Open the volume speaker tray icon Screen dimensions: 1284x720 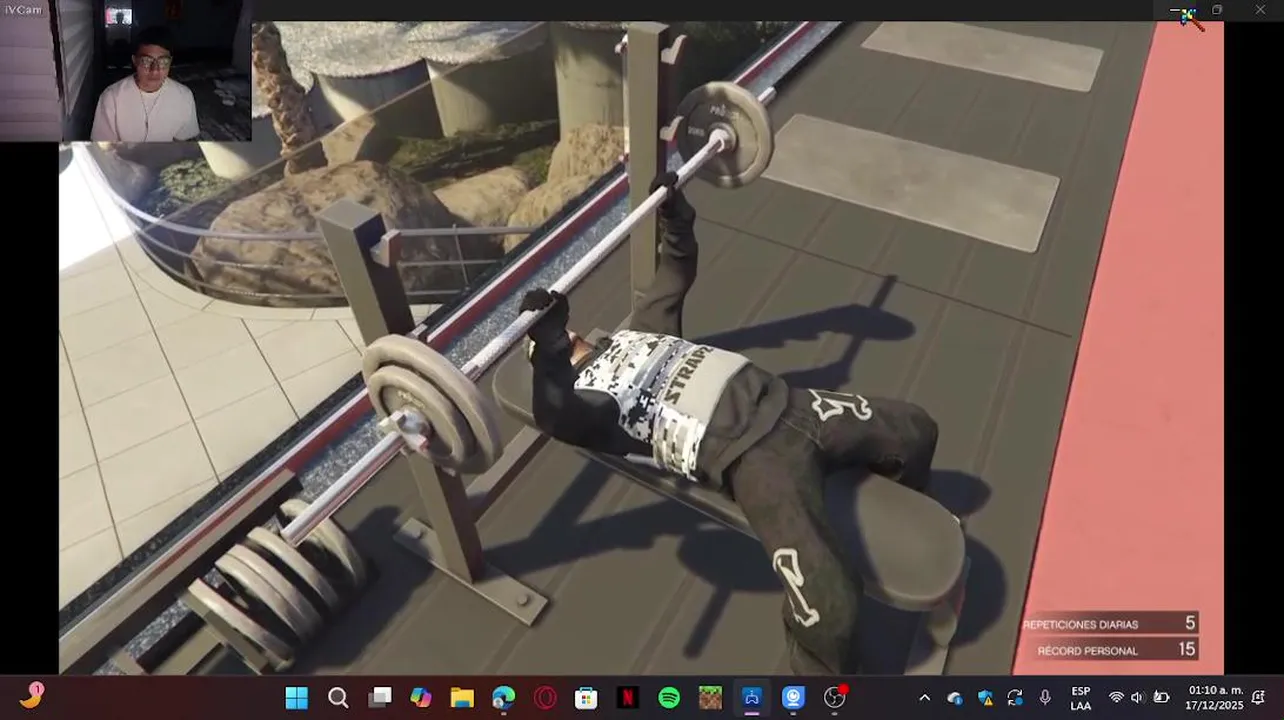pos(1137,698)
